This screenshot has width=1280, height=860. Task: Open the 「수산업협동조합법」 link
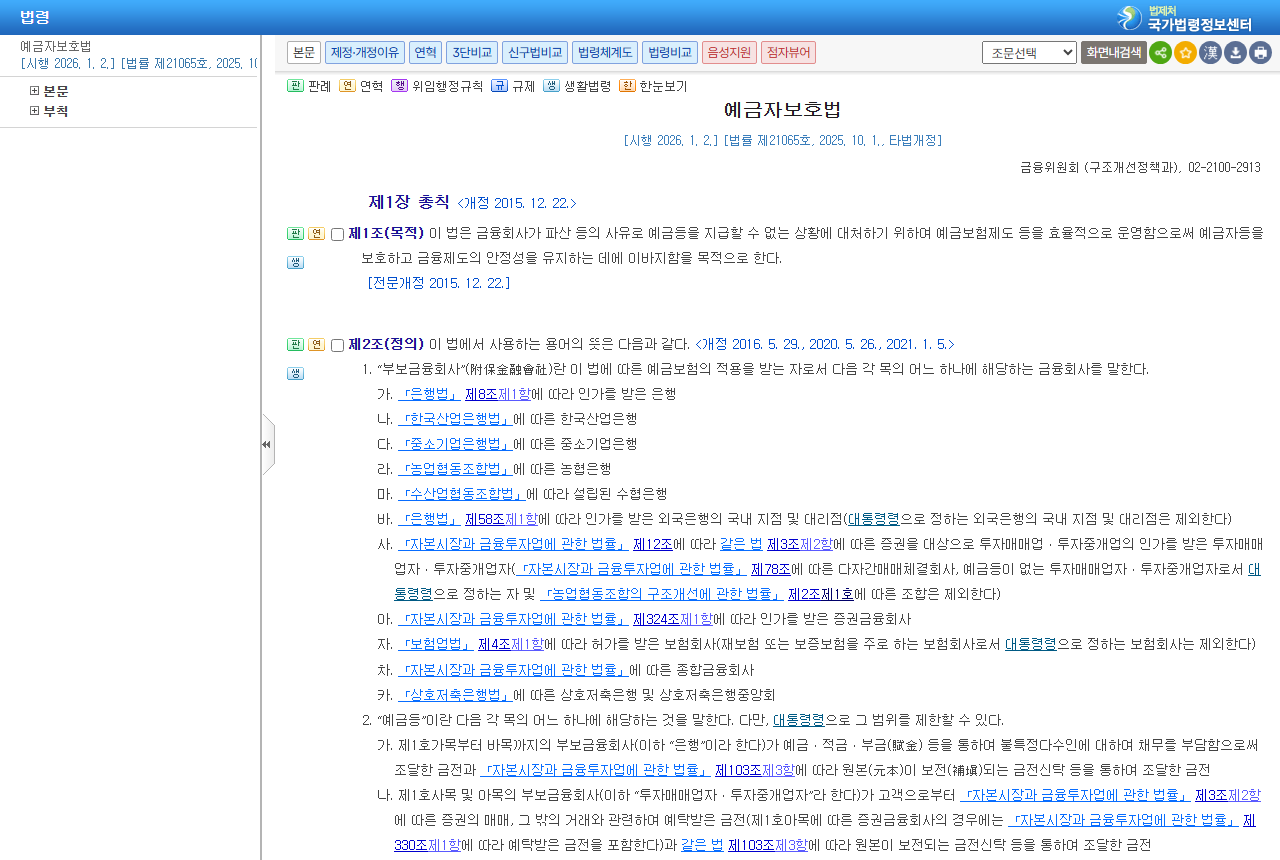[x=462, y=494]
